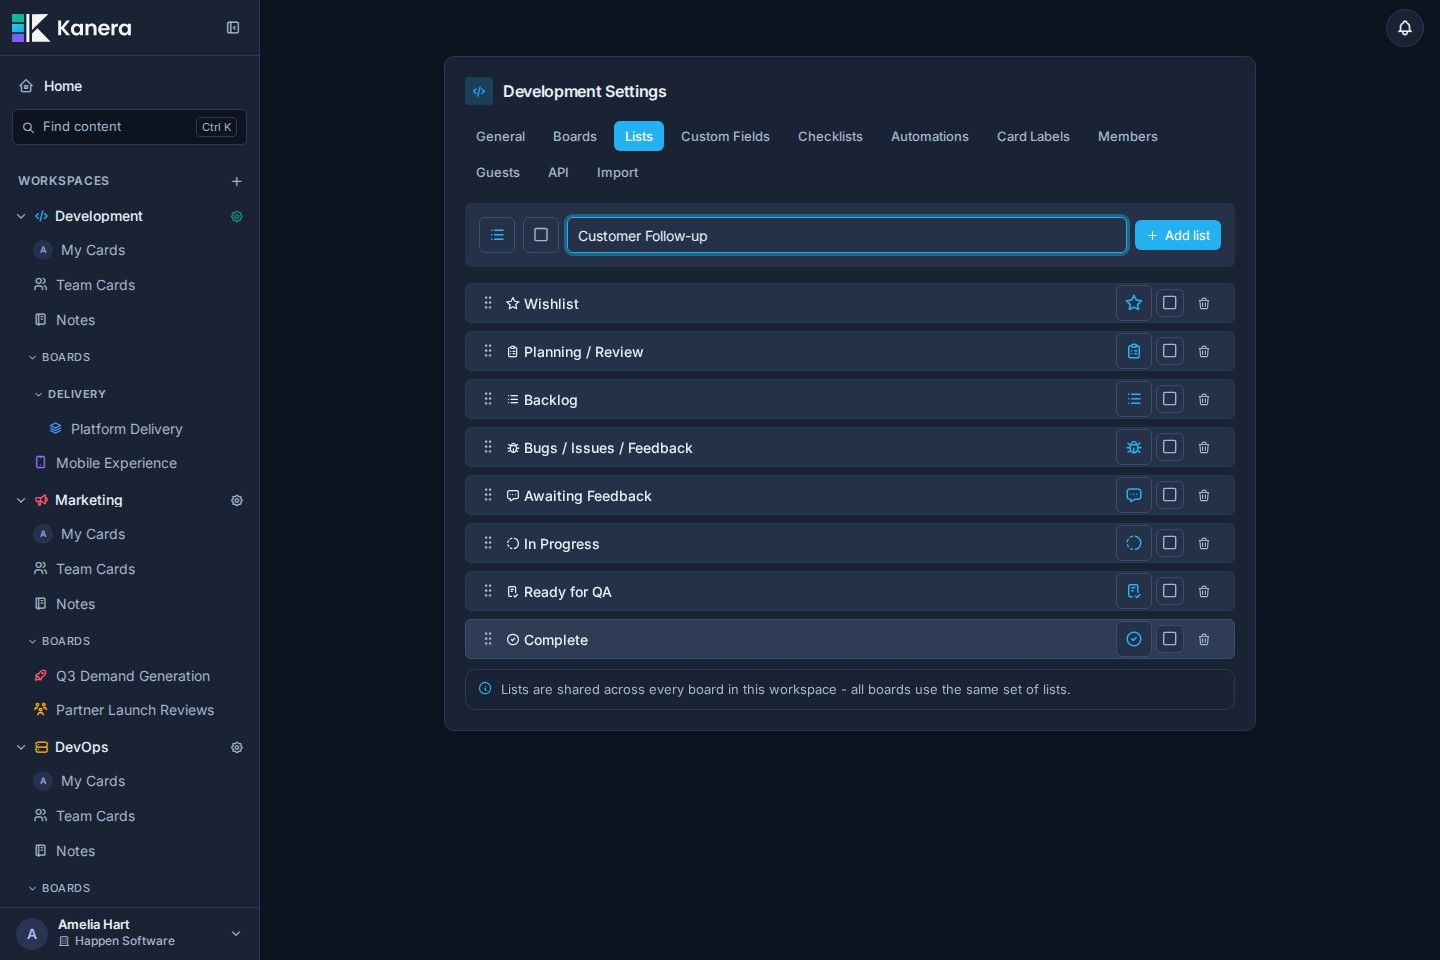Set Complete list color square
1440x960 pixels.
click(1170, 639)
